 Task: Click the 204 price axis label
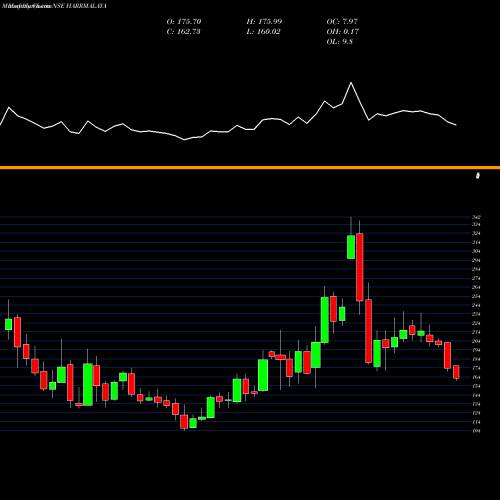tap(476, 341)
